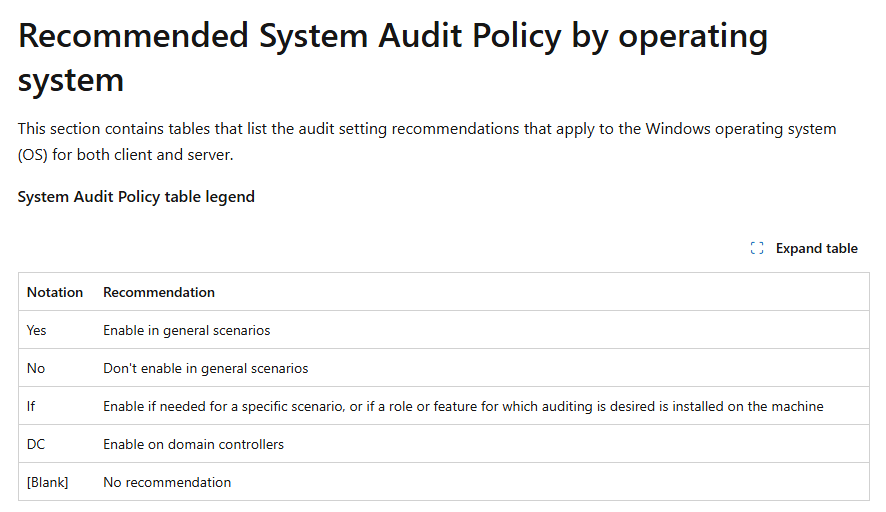Select the No notation cell
This screenshot has width=886, height=512.
(x=36, y=368)
